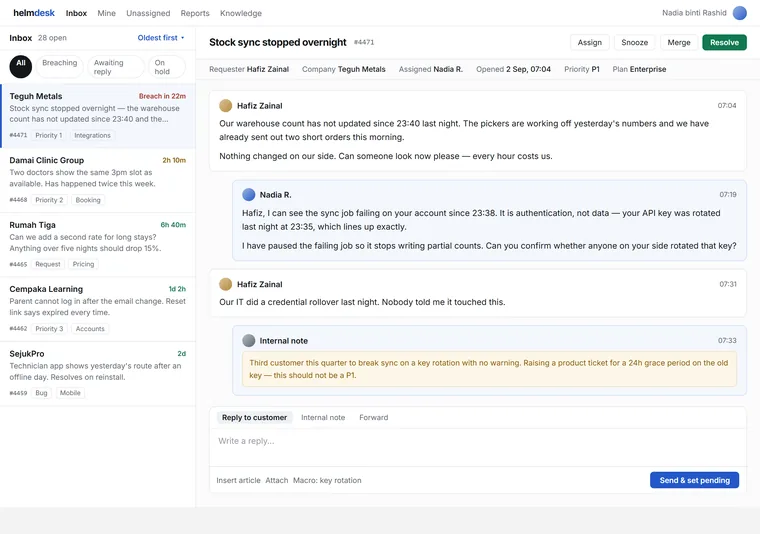Screen dimensions: 760x534
Task: Click the Request tag on Rumah Tiga
Action: [48, 264]
